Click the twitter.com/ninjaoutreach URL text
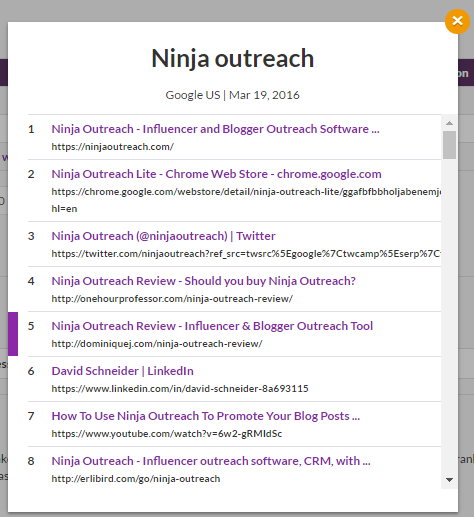474x517 pixels. (x=246, y=254)
